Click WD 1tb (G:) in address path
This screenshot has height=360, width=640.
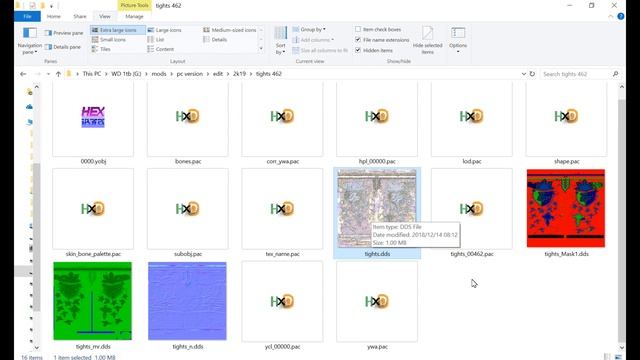126,74
